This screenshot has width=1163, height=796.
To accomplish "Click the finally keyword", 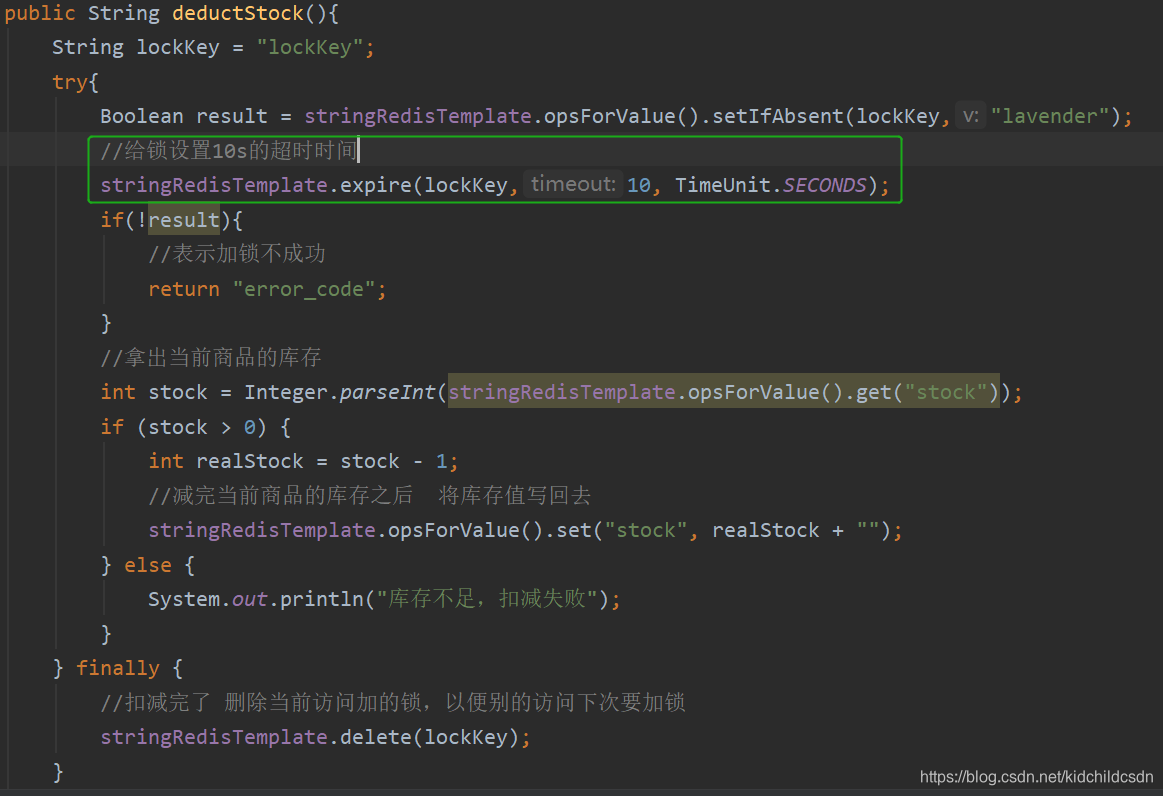I will click(x=118, y=668).
